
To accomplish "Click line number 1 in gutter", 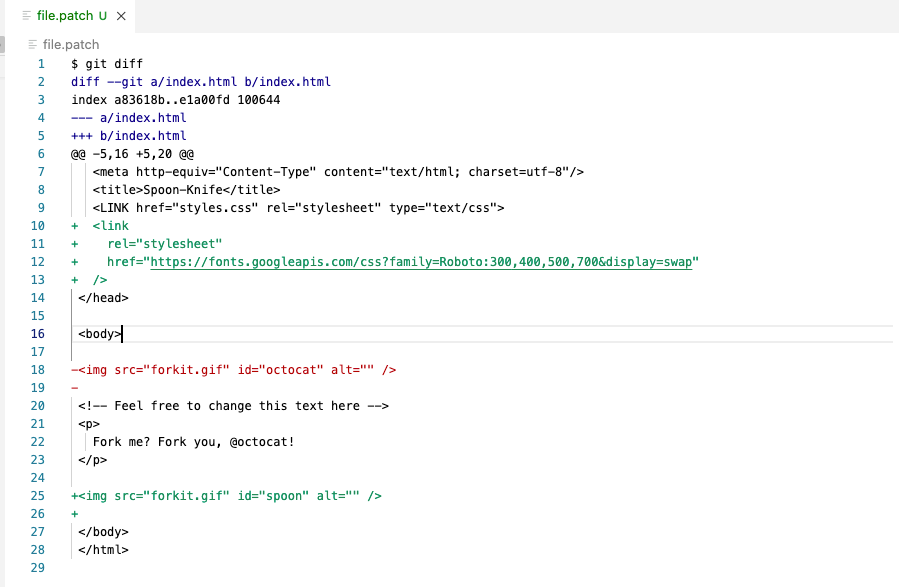I will click(x=41, y=64).
